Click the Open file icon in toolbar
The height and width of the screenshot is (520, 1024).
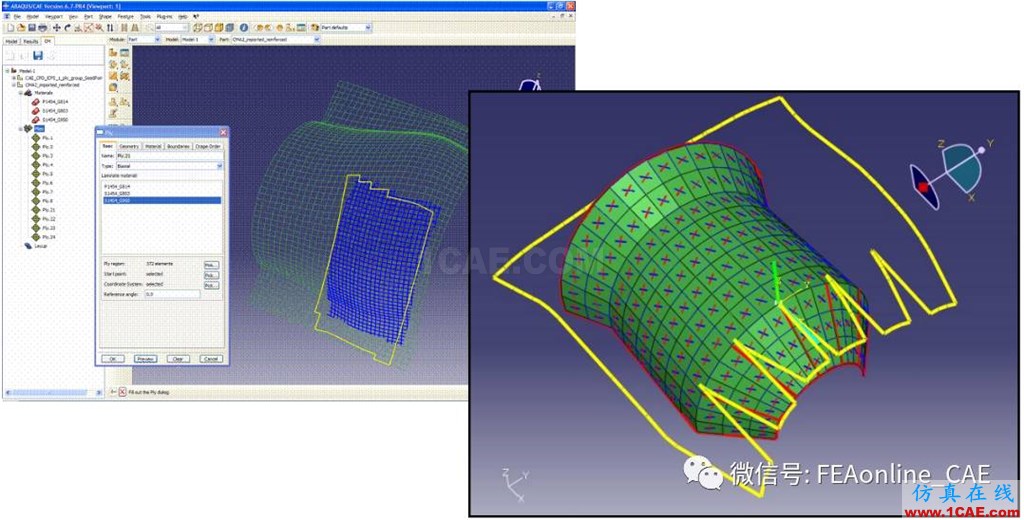pyautogui.click(x=21, y=27)
